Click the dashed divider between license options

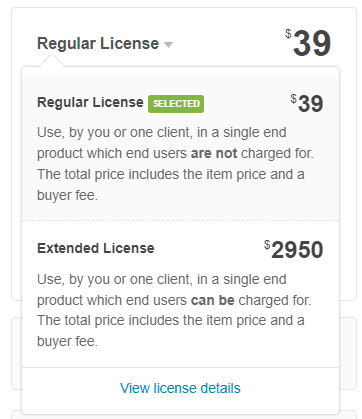click(180, 220)
